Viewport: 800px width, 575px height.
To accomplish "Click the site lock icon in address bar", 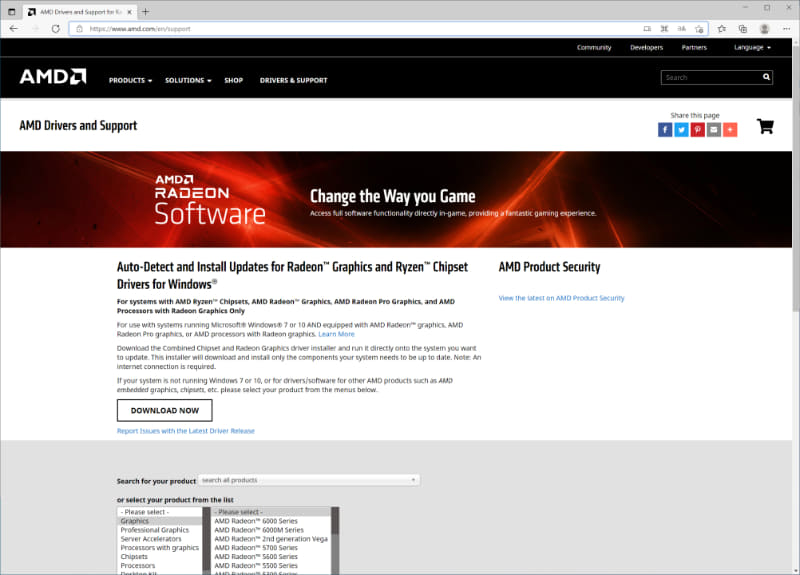I will point(79,29).
